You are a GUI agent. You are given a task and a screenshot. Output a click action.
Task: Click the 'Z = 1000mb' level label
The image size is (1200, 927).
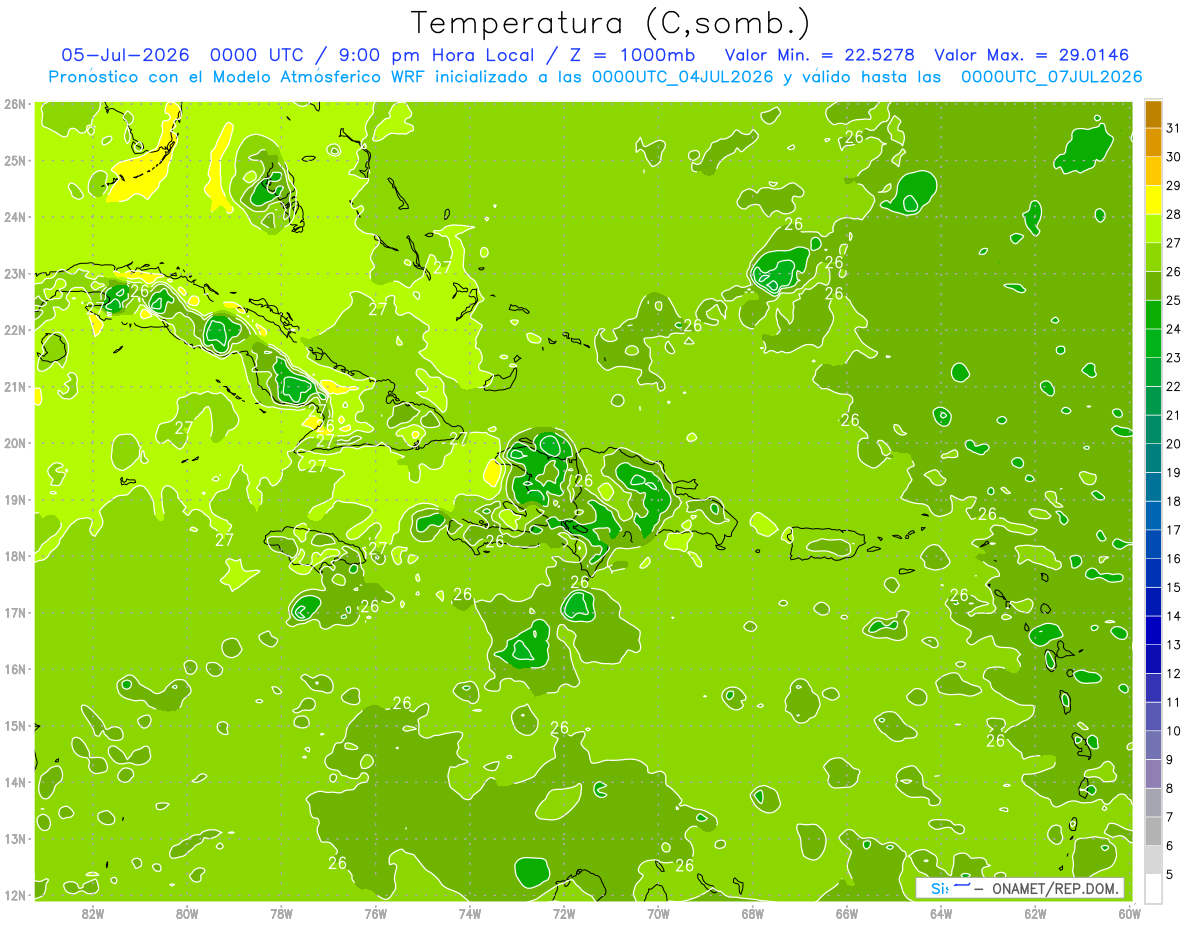pos(634,55)
